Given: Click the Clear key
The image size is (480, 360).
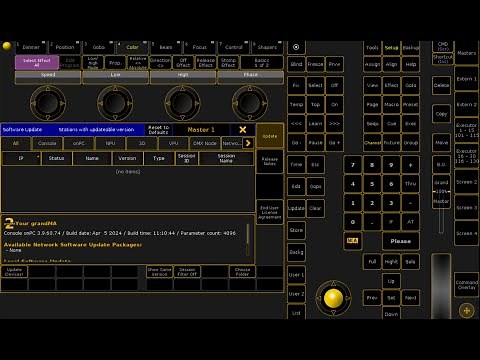Looking at the screenshot, I should tap(315, 208).
